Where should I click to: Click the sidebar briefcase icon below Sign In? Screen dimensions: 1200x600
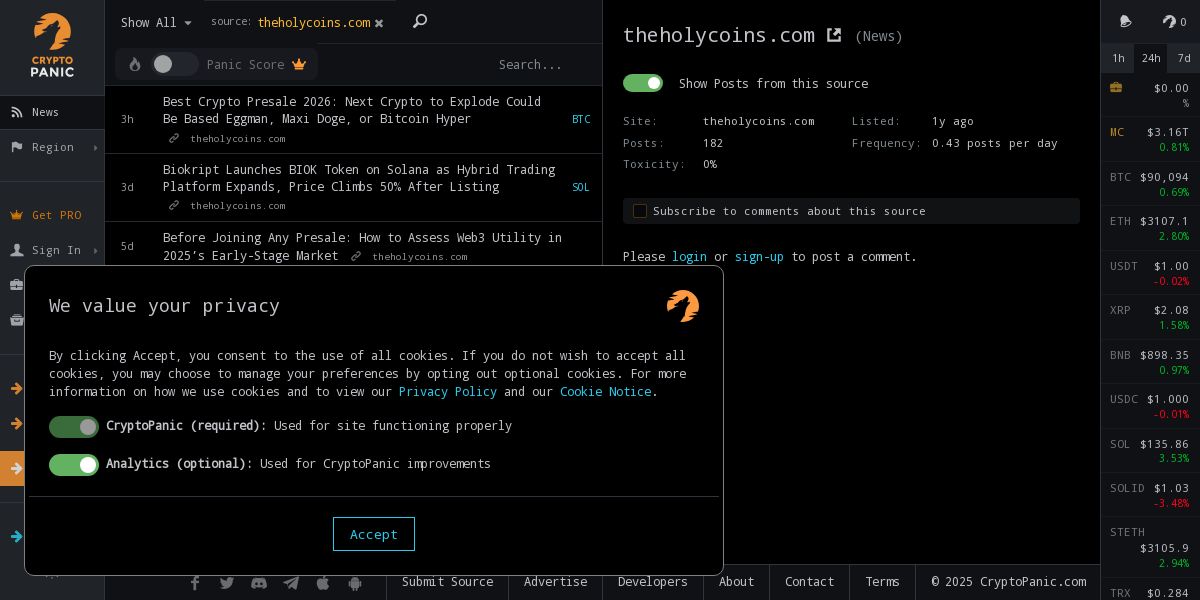(16, 285)
